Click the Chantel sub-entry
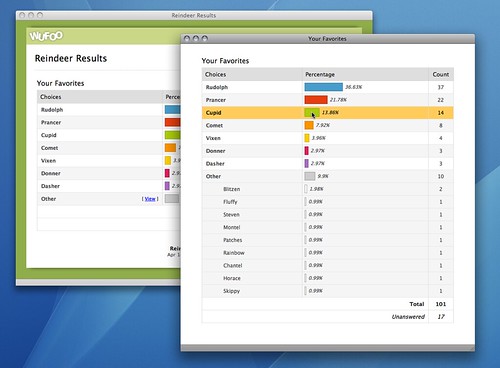Viewport: 500px width, 368px height. tap(233, 265)
